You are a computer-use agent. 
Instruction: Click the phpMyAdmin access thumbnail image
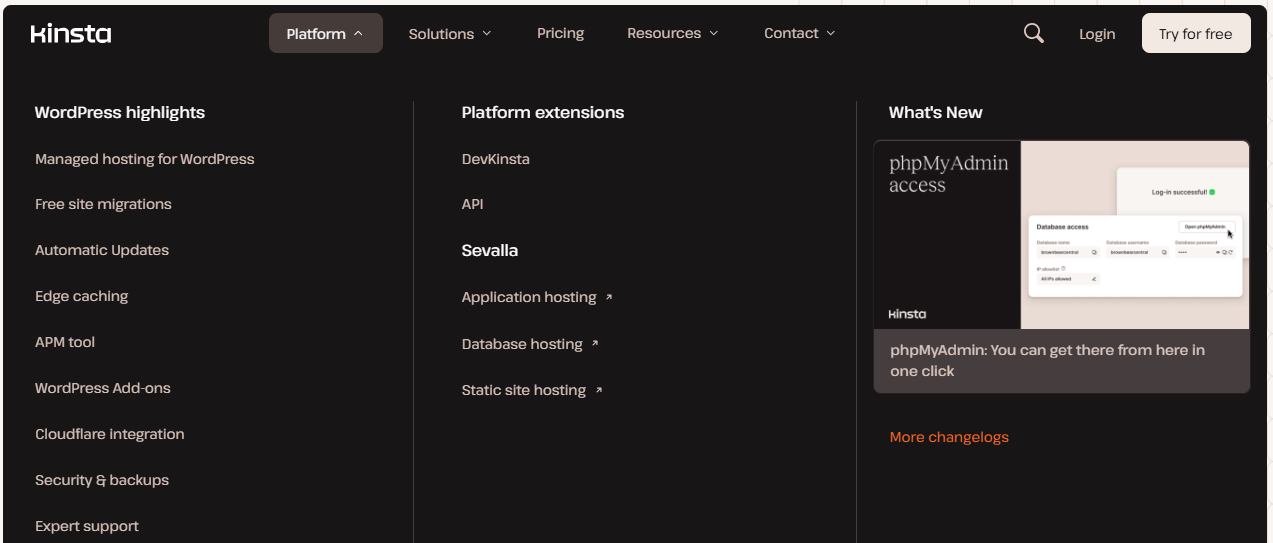coord(1062,235)
